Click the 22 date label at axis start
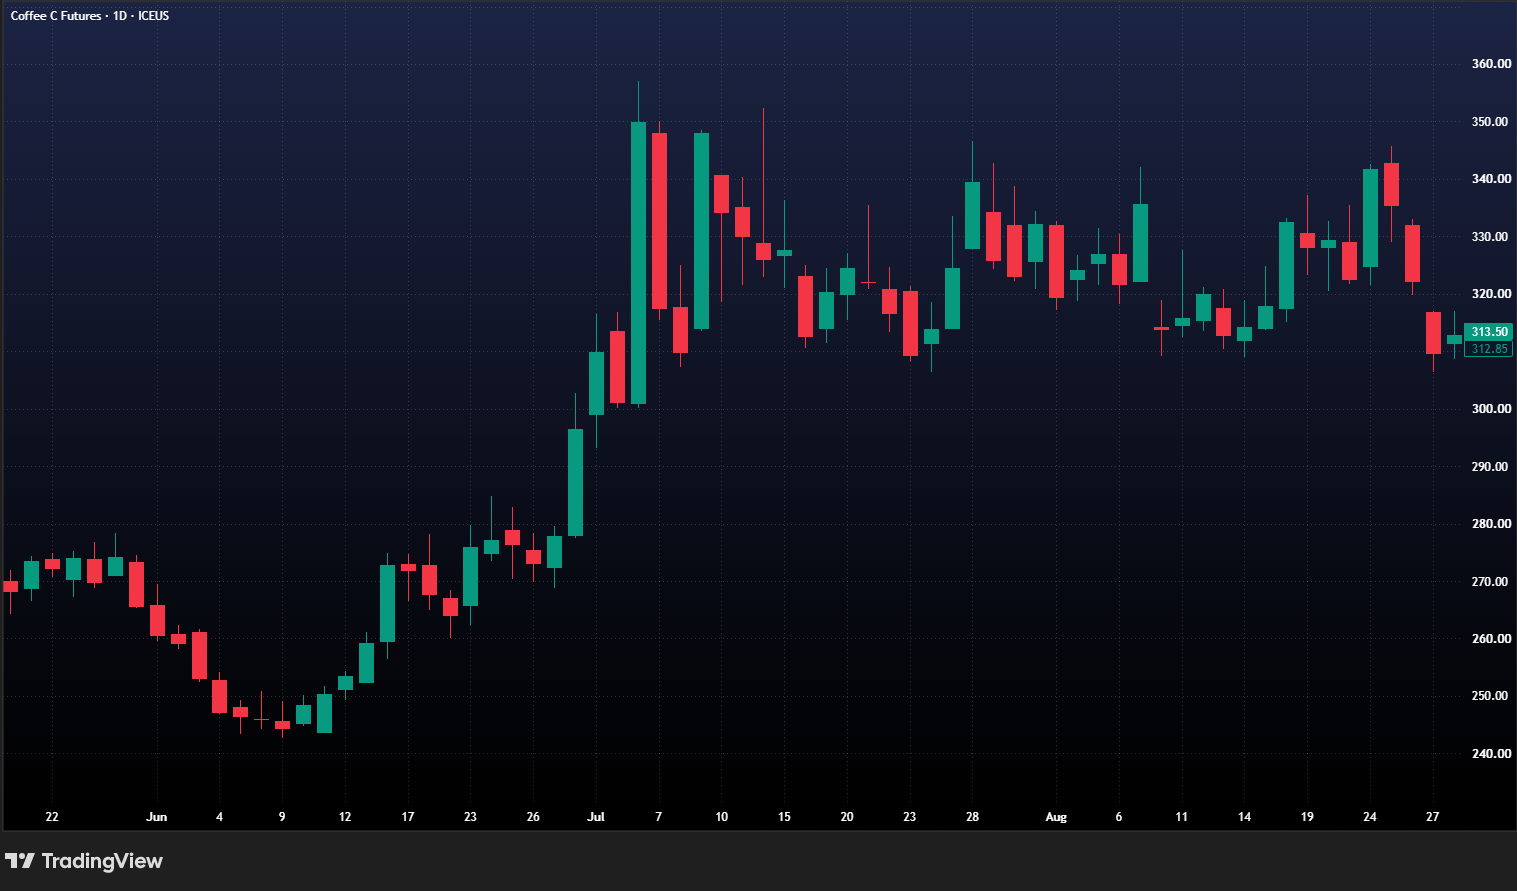Viewport: 1517px width, 891px height. click(x=52, y=817)
